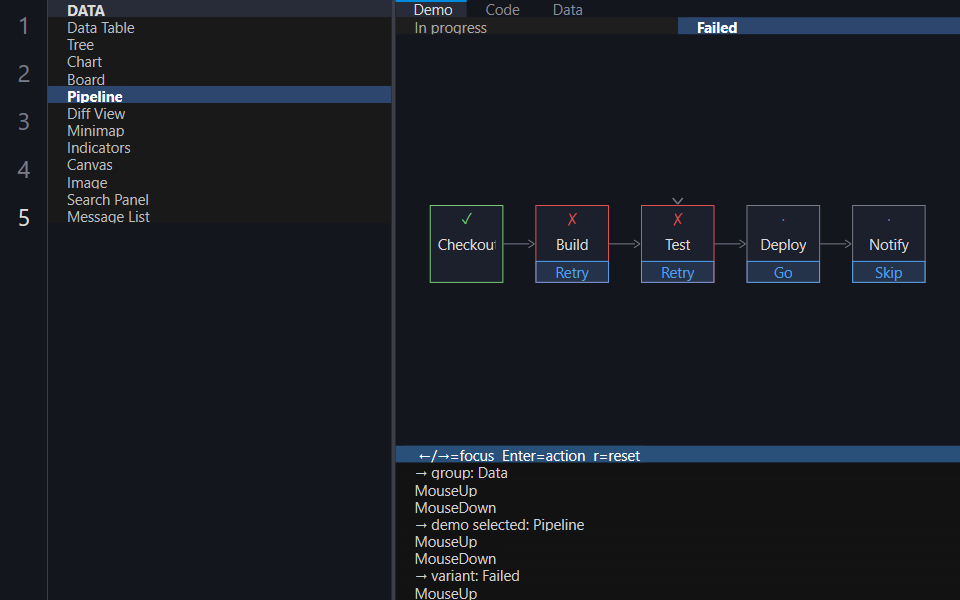Screen dimensions: 960x600
Task: Select the Pipeline demo entry
Action: (219, 96)
